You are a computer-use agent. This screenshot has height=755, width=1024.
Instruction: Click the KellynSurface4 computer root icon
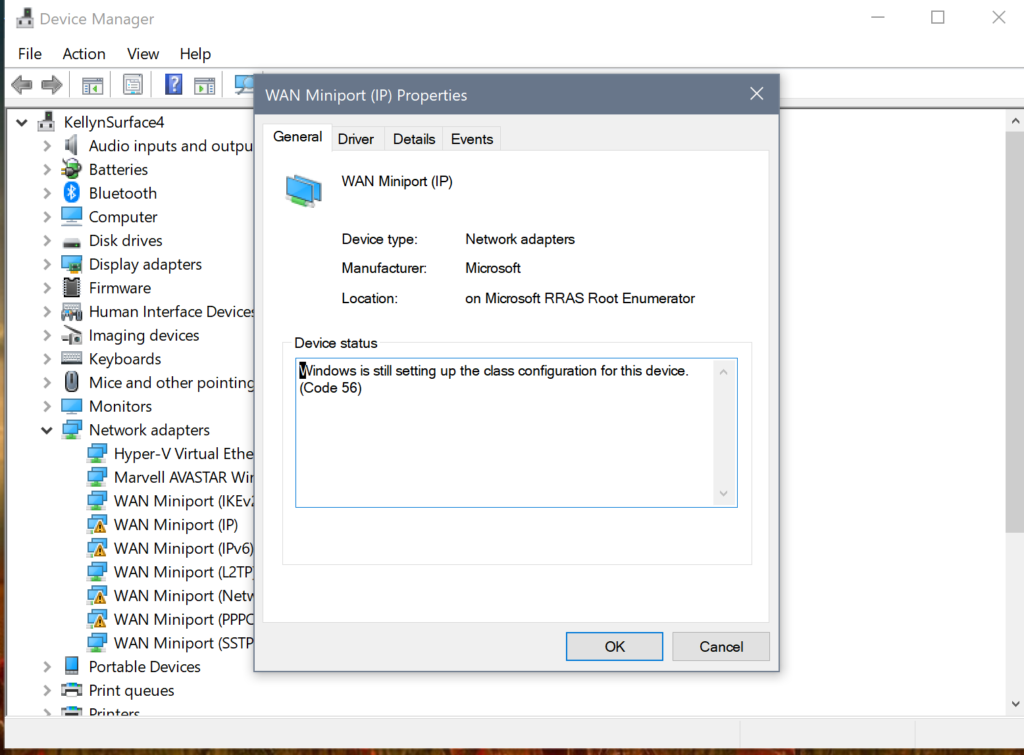point(46,121)
